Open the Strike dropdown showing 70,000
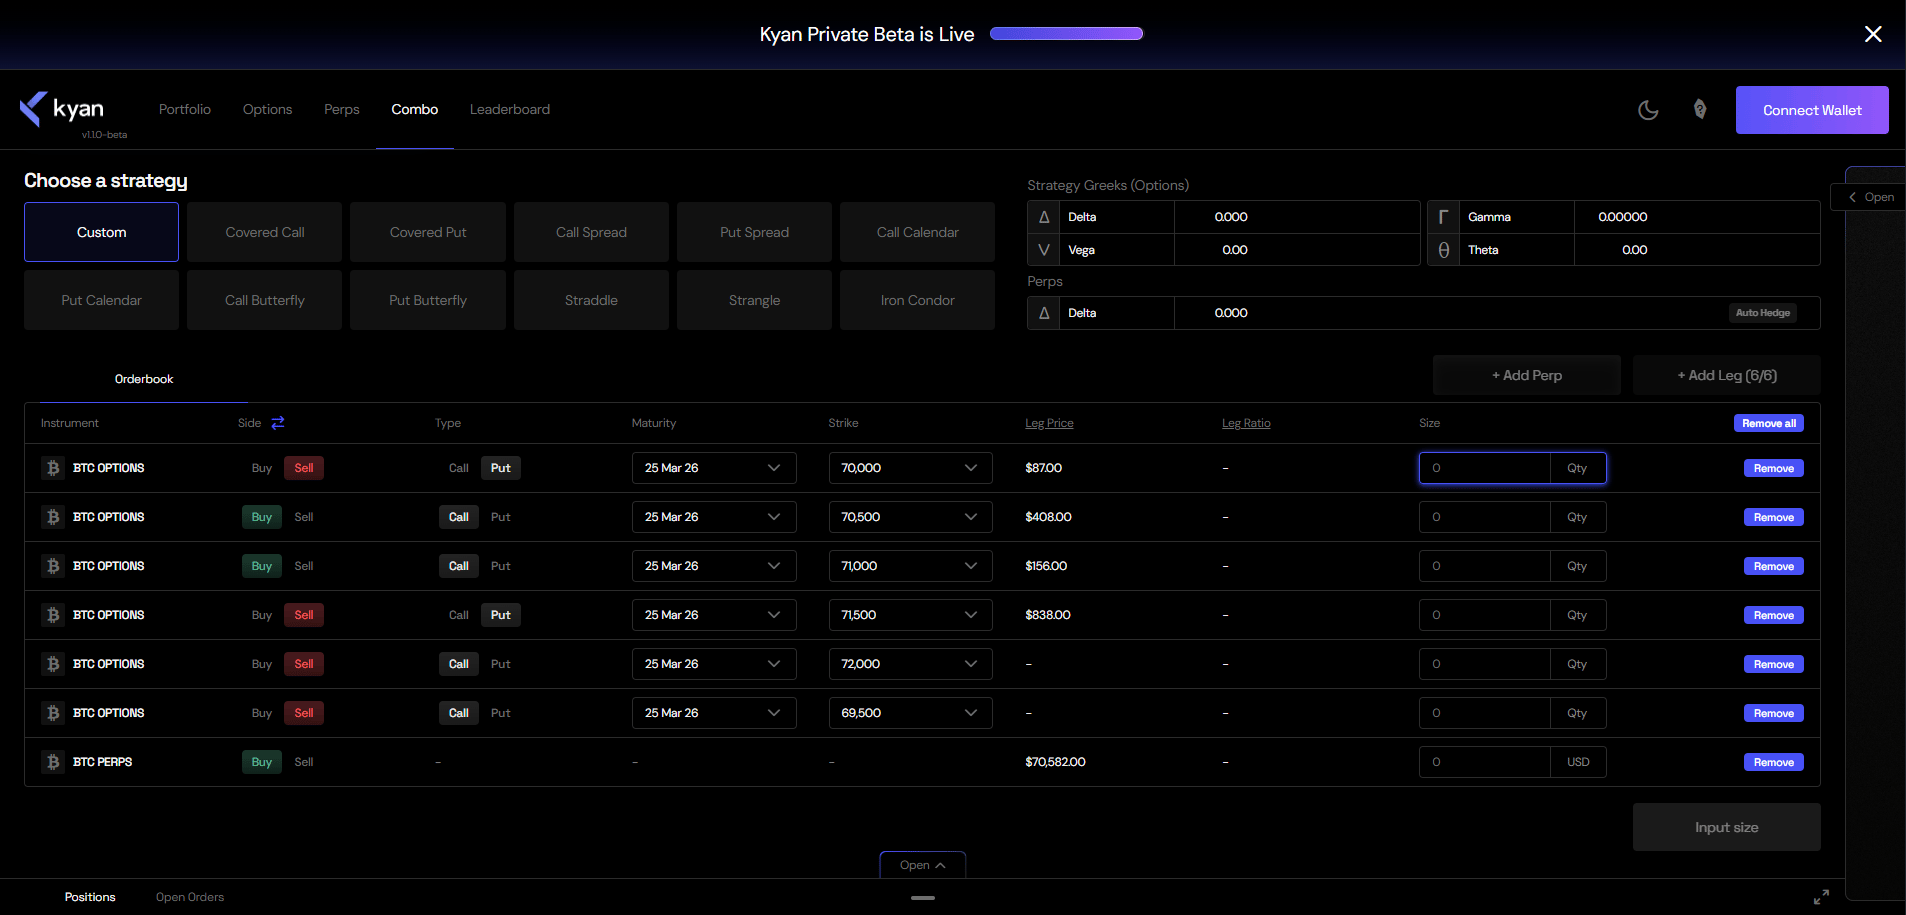This screenshot has width=1906, height=915. [911, 468]
